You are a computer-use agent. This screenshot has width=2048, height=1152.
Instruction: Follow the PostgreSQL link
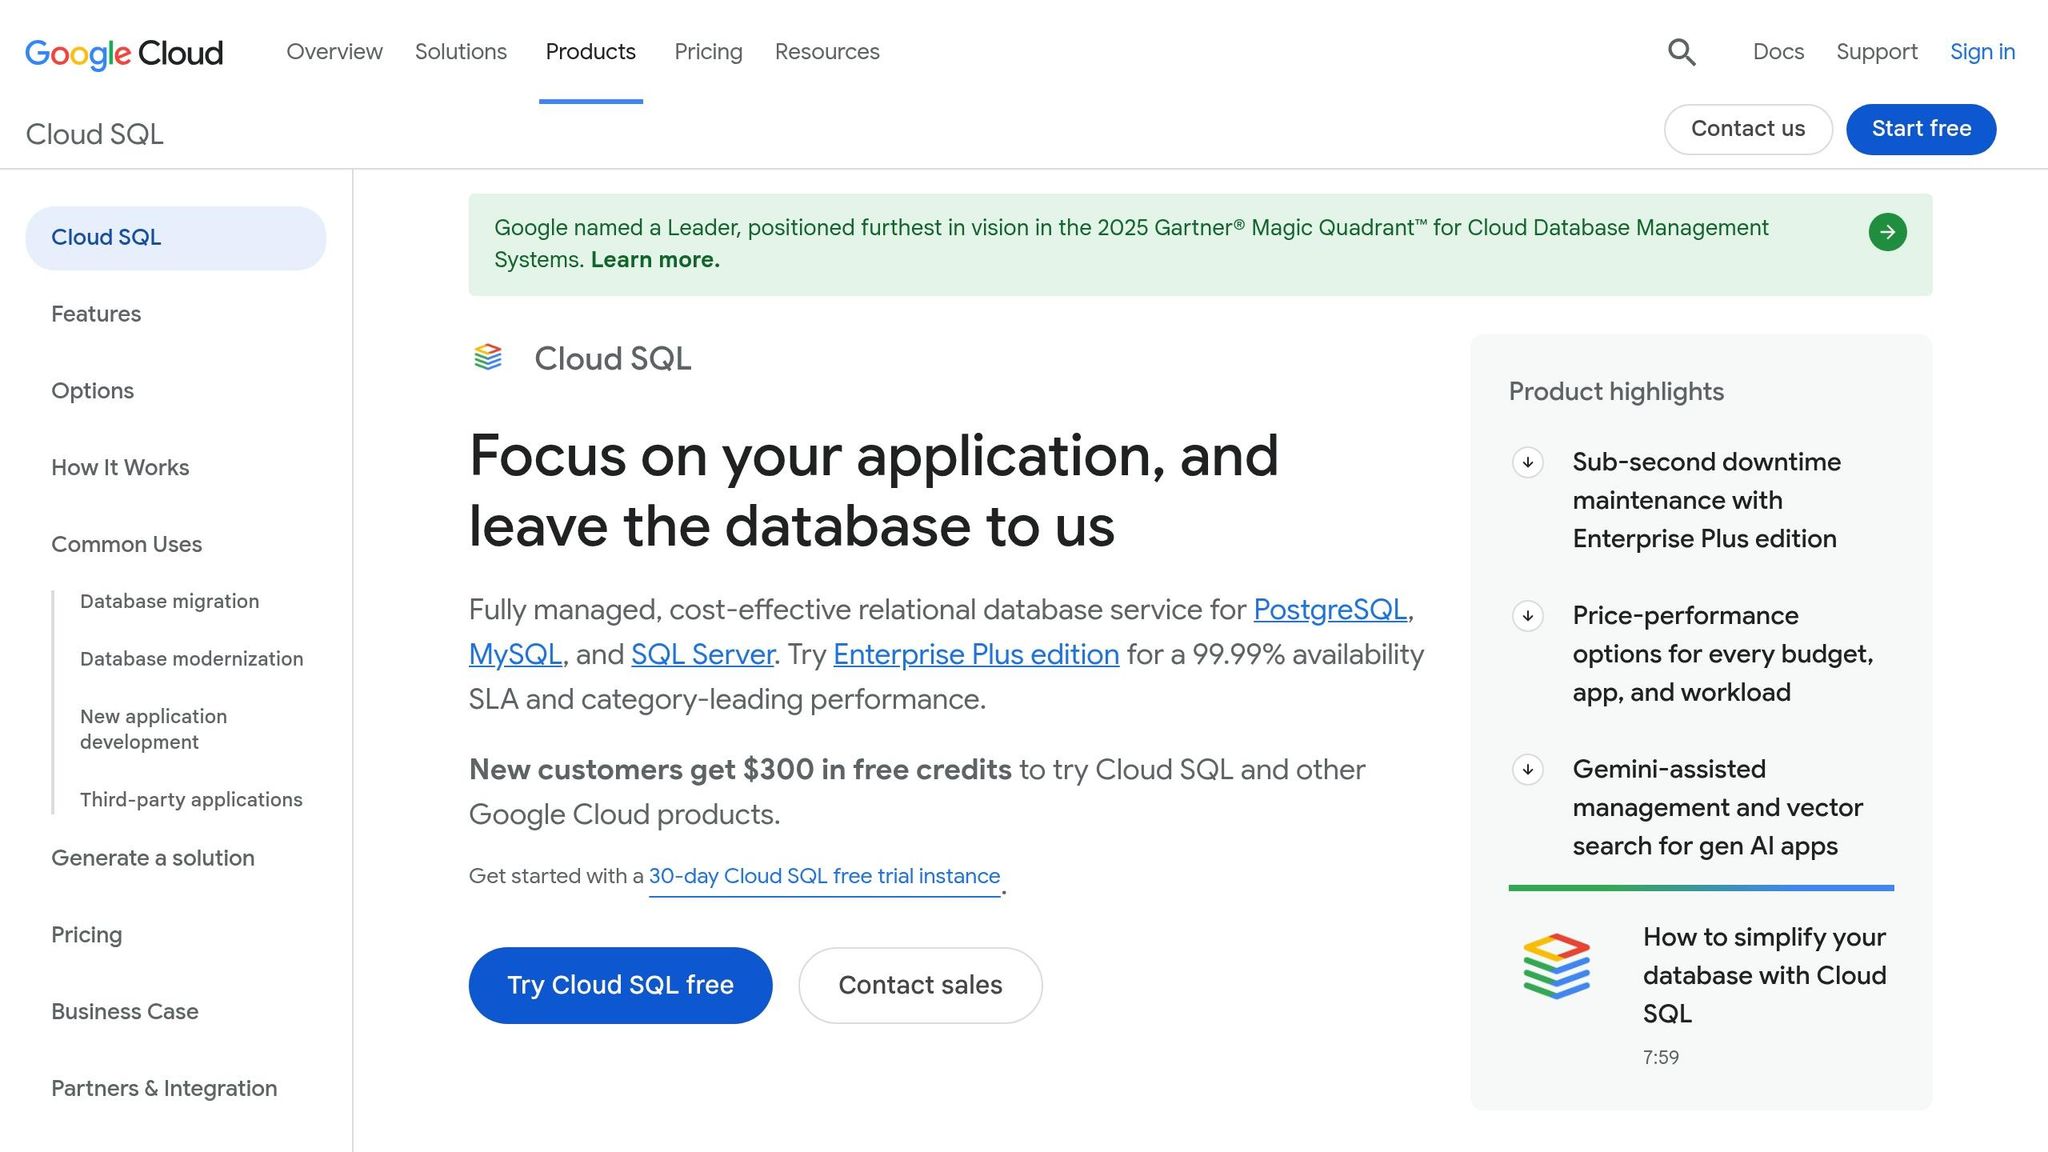pyautogui.click(x=1330, y=610)
